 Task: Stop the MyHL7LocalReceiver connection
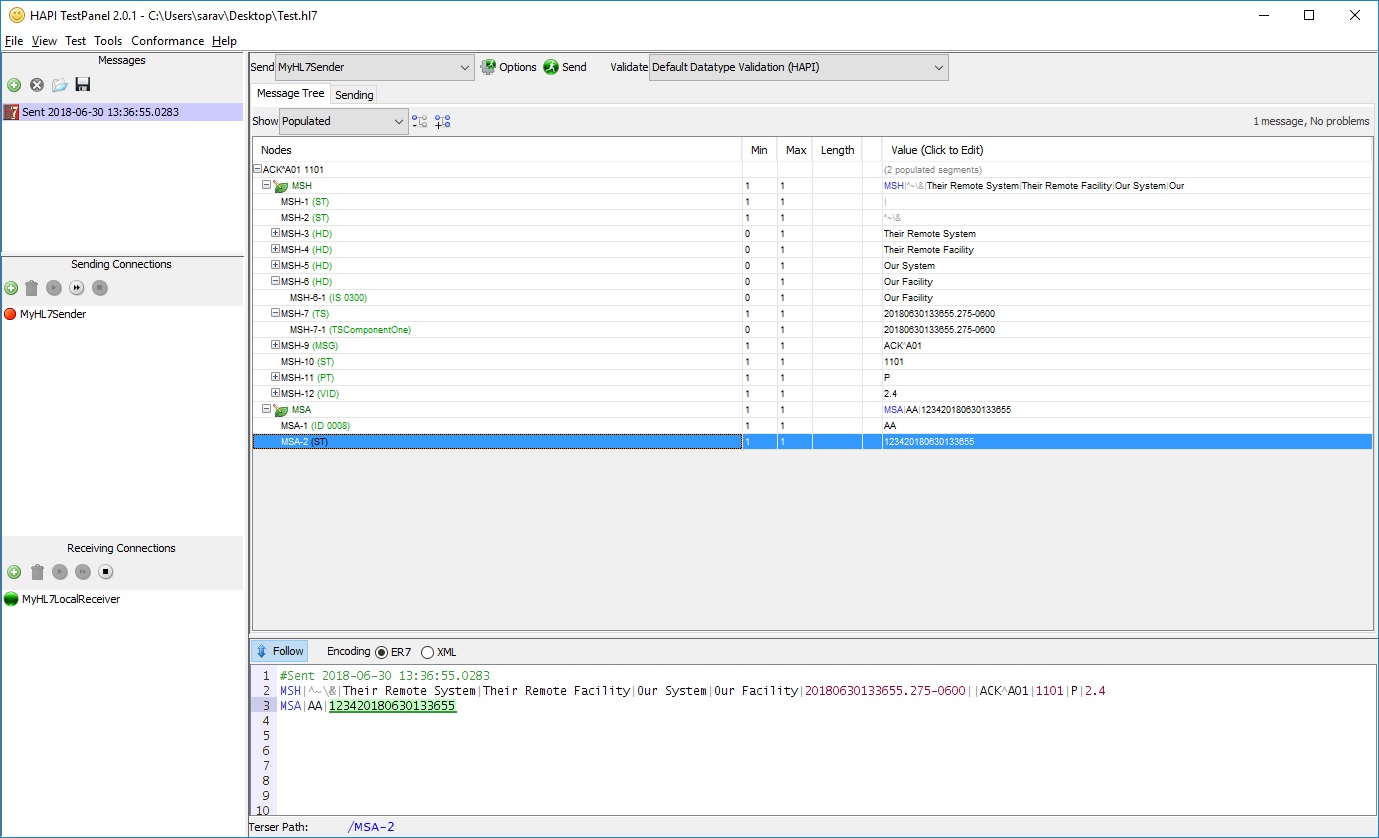(x=105, y=571)
